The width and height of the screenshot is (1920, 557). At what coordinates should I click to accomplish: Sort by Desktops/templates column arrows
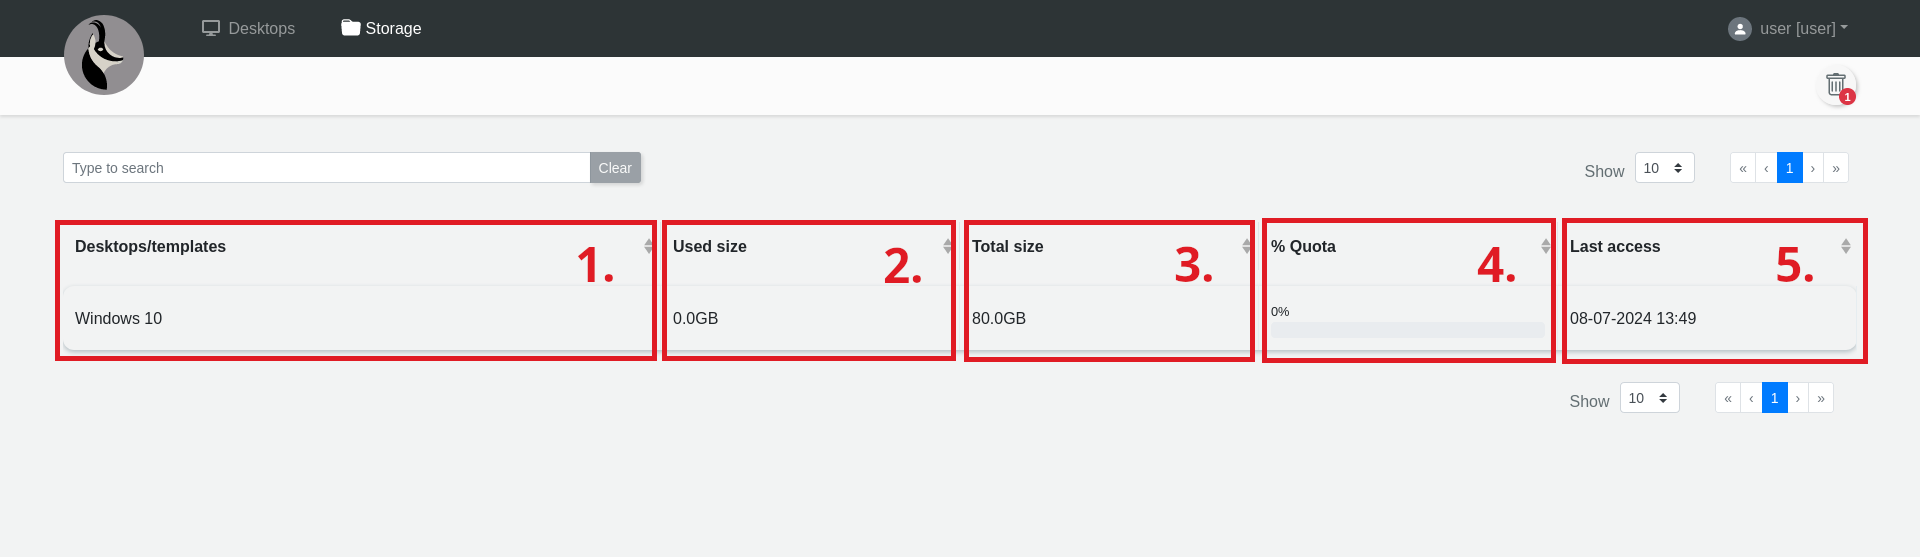(648, 246)
